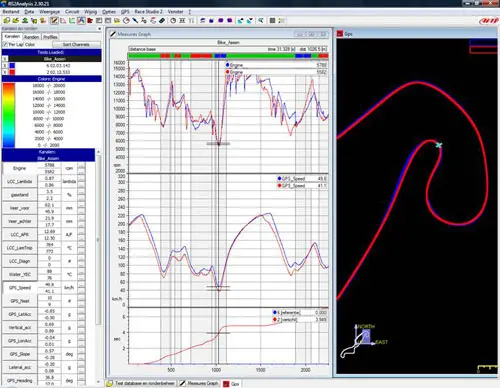Click the scroll-up arrow of the channel list
500x388 pixels.
98,152
